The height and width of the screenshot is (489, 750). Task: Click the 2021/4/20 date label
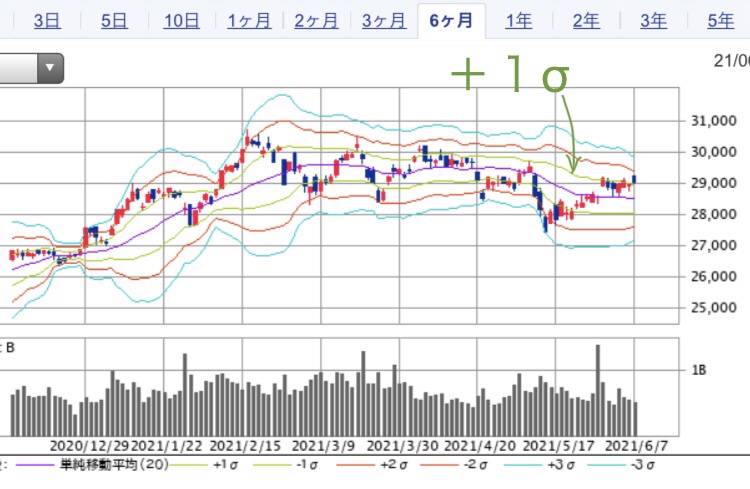pos(480,446)
